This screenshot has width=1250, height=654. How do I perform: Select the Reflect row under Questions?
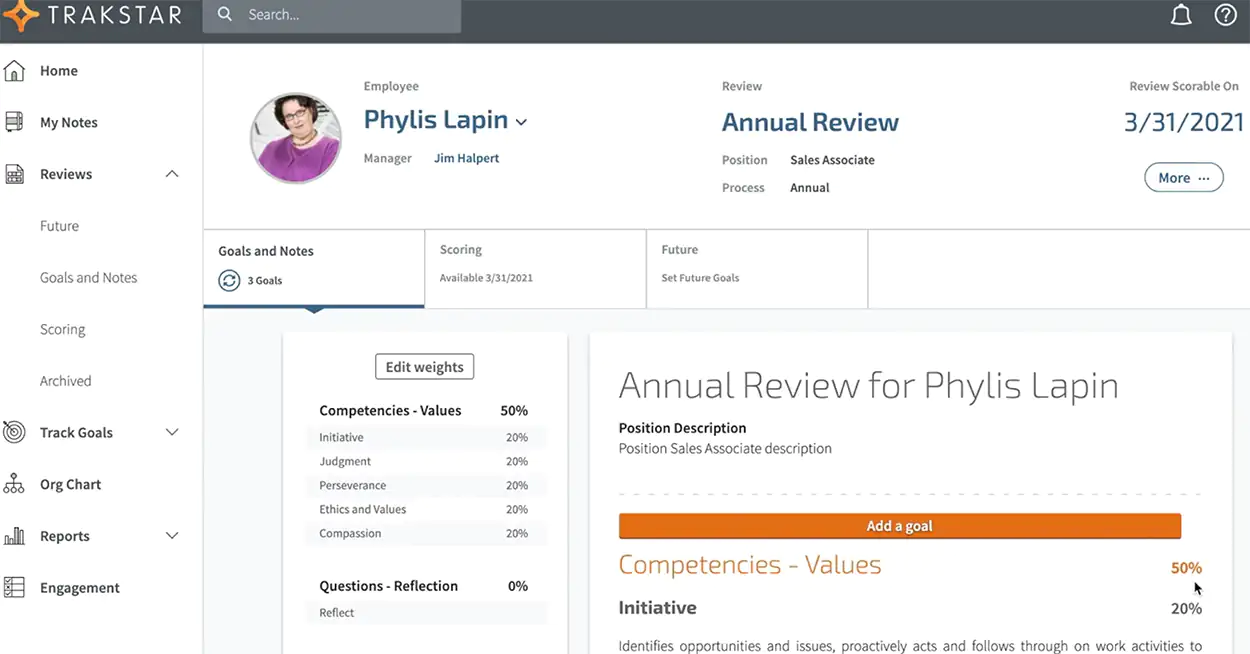point(426,612)
